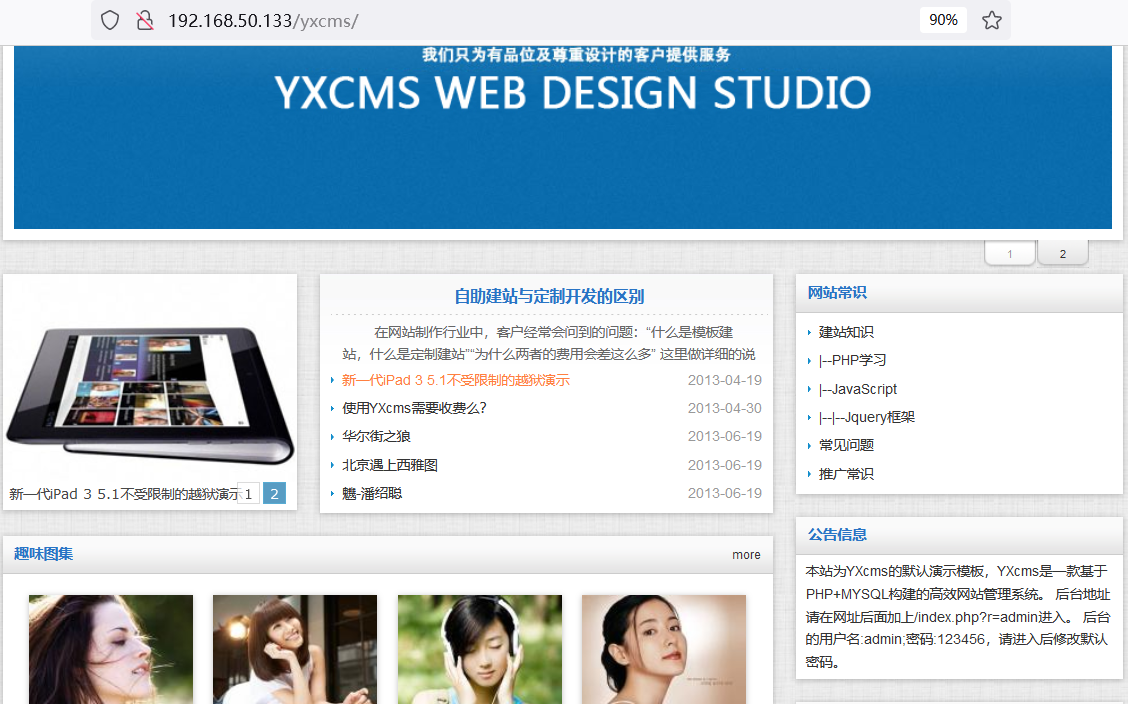Select banner slide 2 pagination button
Viewport: 1128px width, 704px height.
click(1062, 252)
